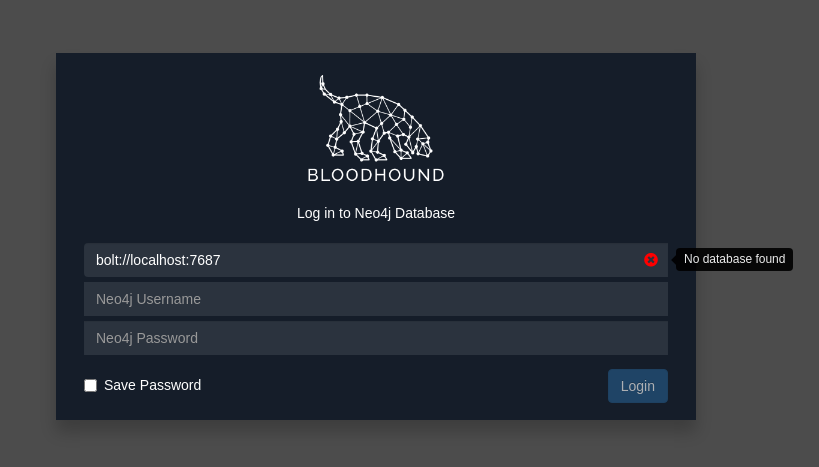Click the dog's raised tail in the logo
819x467 pixels.
[324, 88]
